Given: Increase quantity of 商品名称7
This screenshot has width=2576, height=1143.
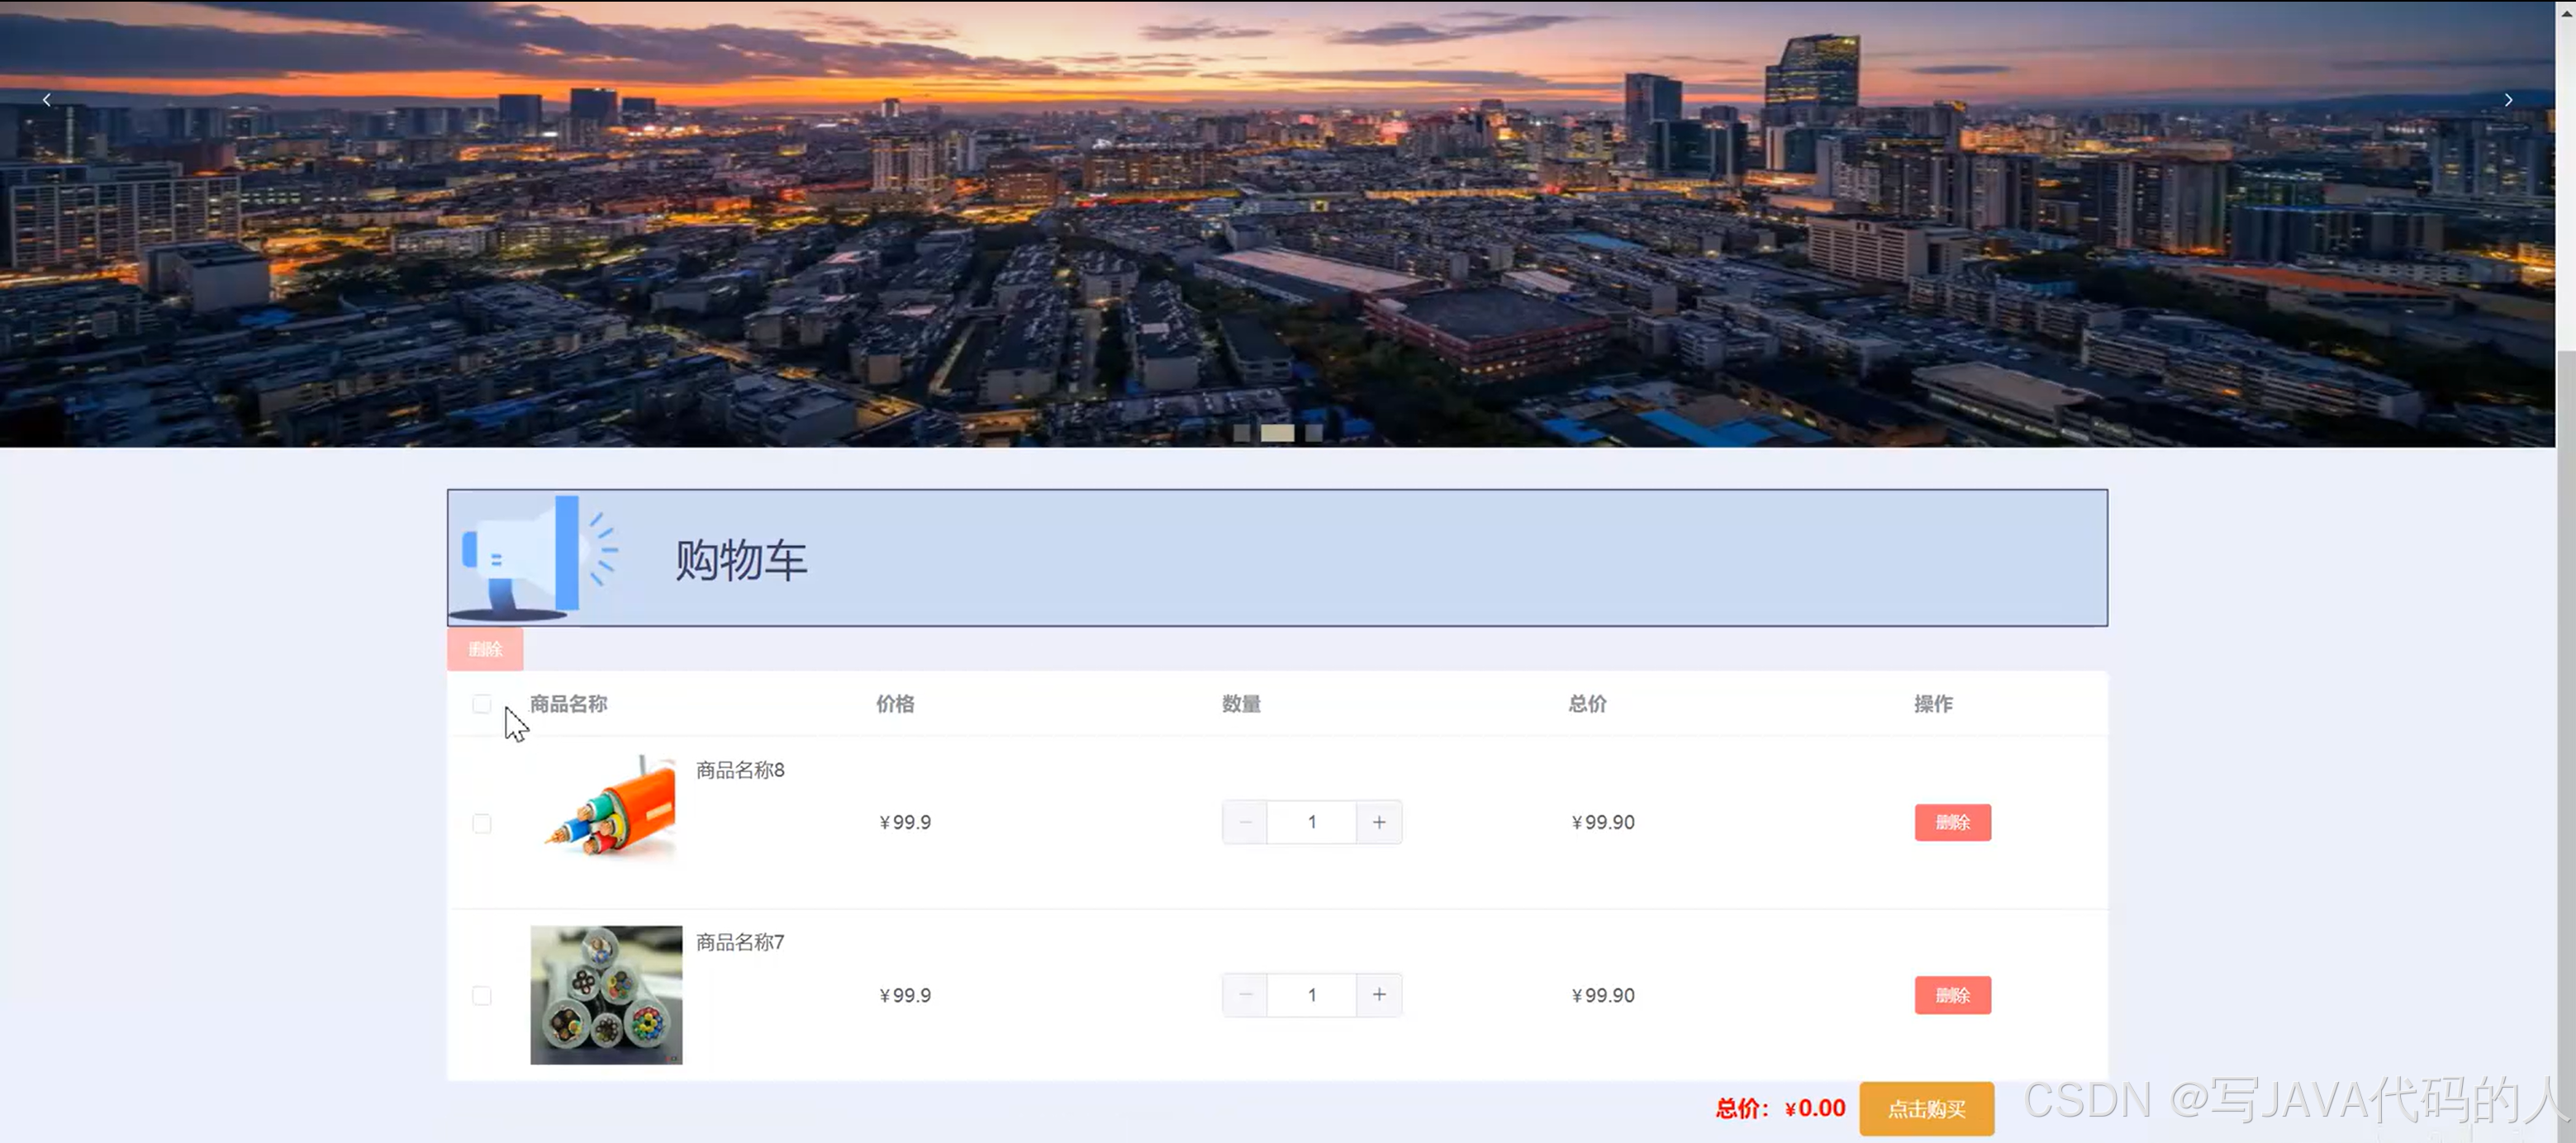Looking at the screenshot, I should point(1378,995).
